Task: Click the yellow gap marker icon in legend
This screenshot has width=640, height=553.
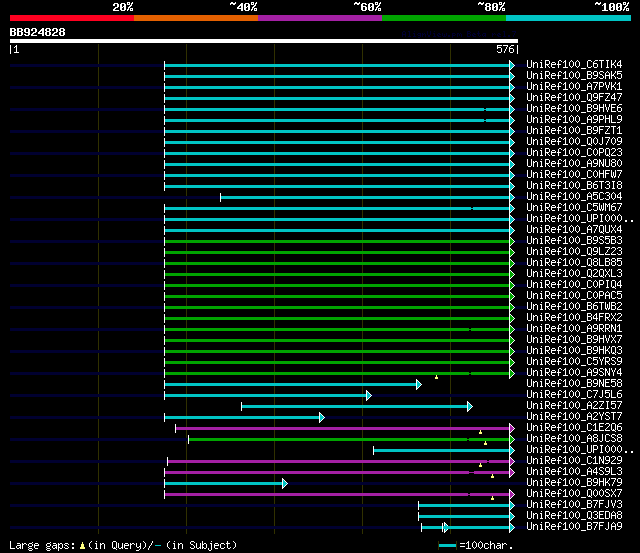Action: 82,545
